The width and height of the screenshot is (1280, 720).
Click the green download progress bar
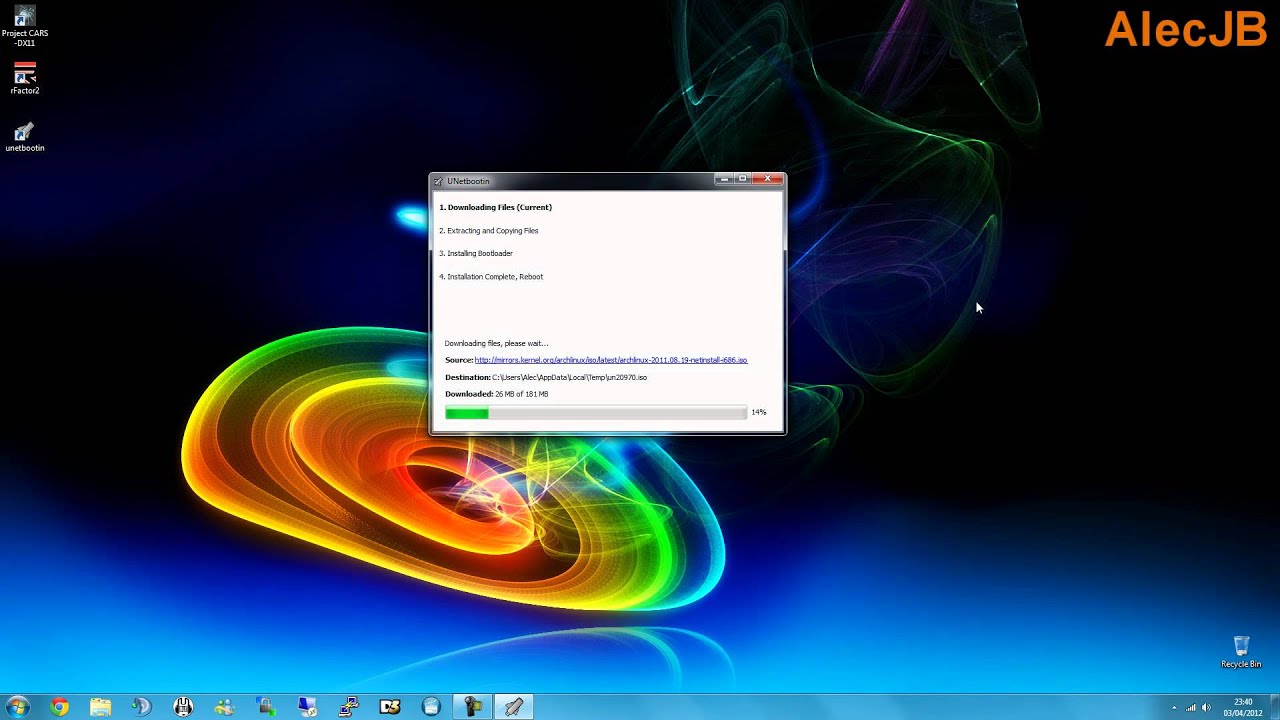pos(596,412)
